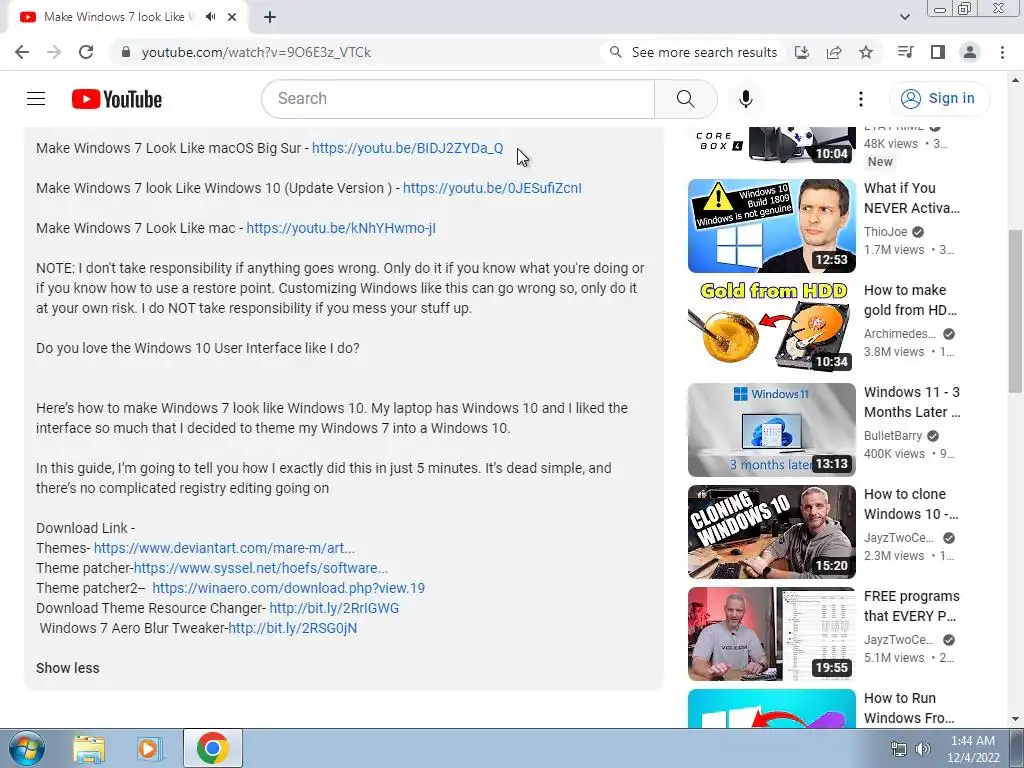Share this page using the share icon
Viewport: 1024px width, 768px height.
(834, 52)
